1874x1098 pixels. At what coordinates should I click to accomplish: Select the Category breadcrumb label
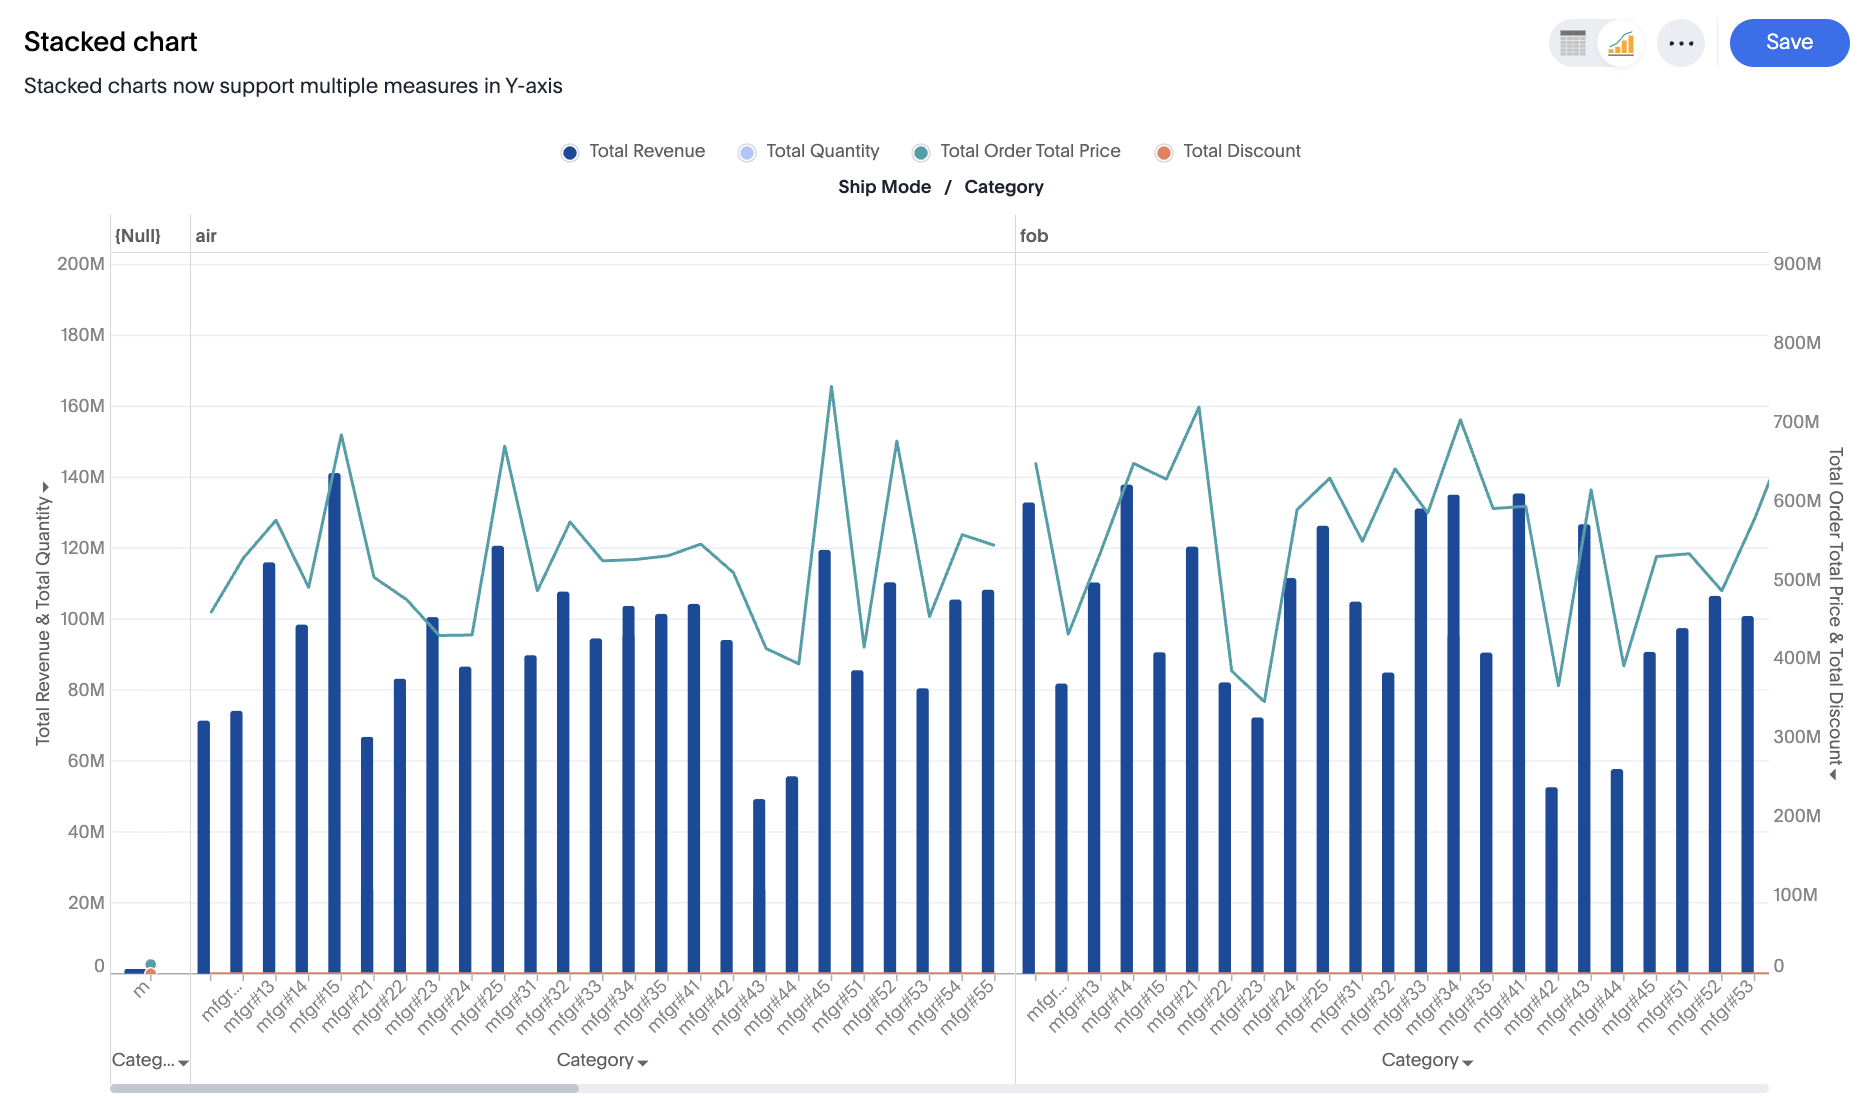[1003, 187]
